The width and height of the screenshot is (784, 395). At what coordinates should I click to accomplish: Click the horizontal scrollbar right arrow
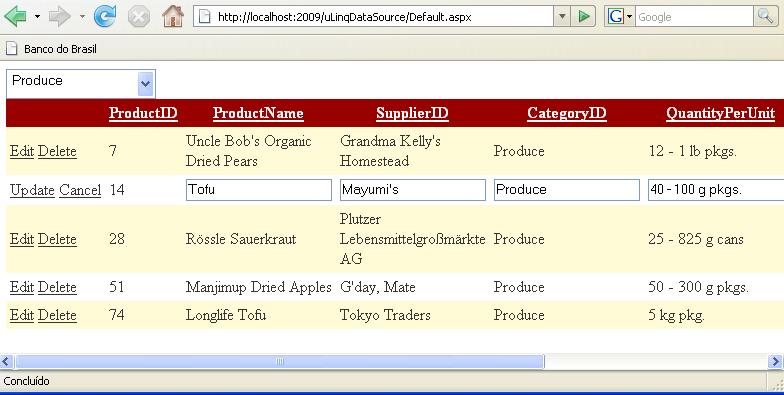776,362
